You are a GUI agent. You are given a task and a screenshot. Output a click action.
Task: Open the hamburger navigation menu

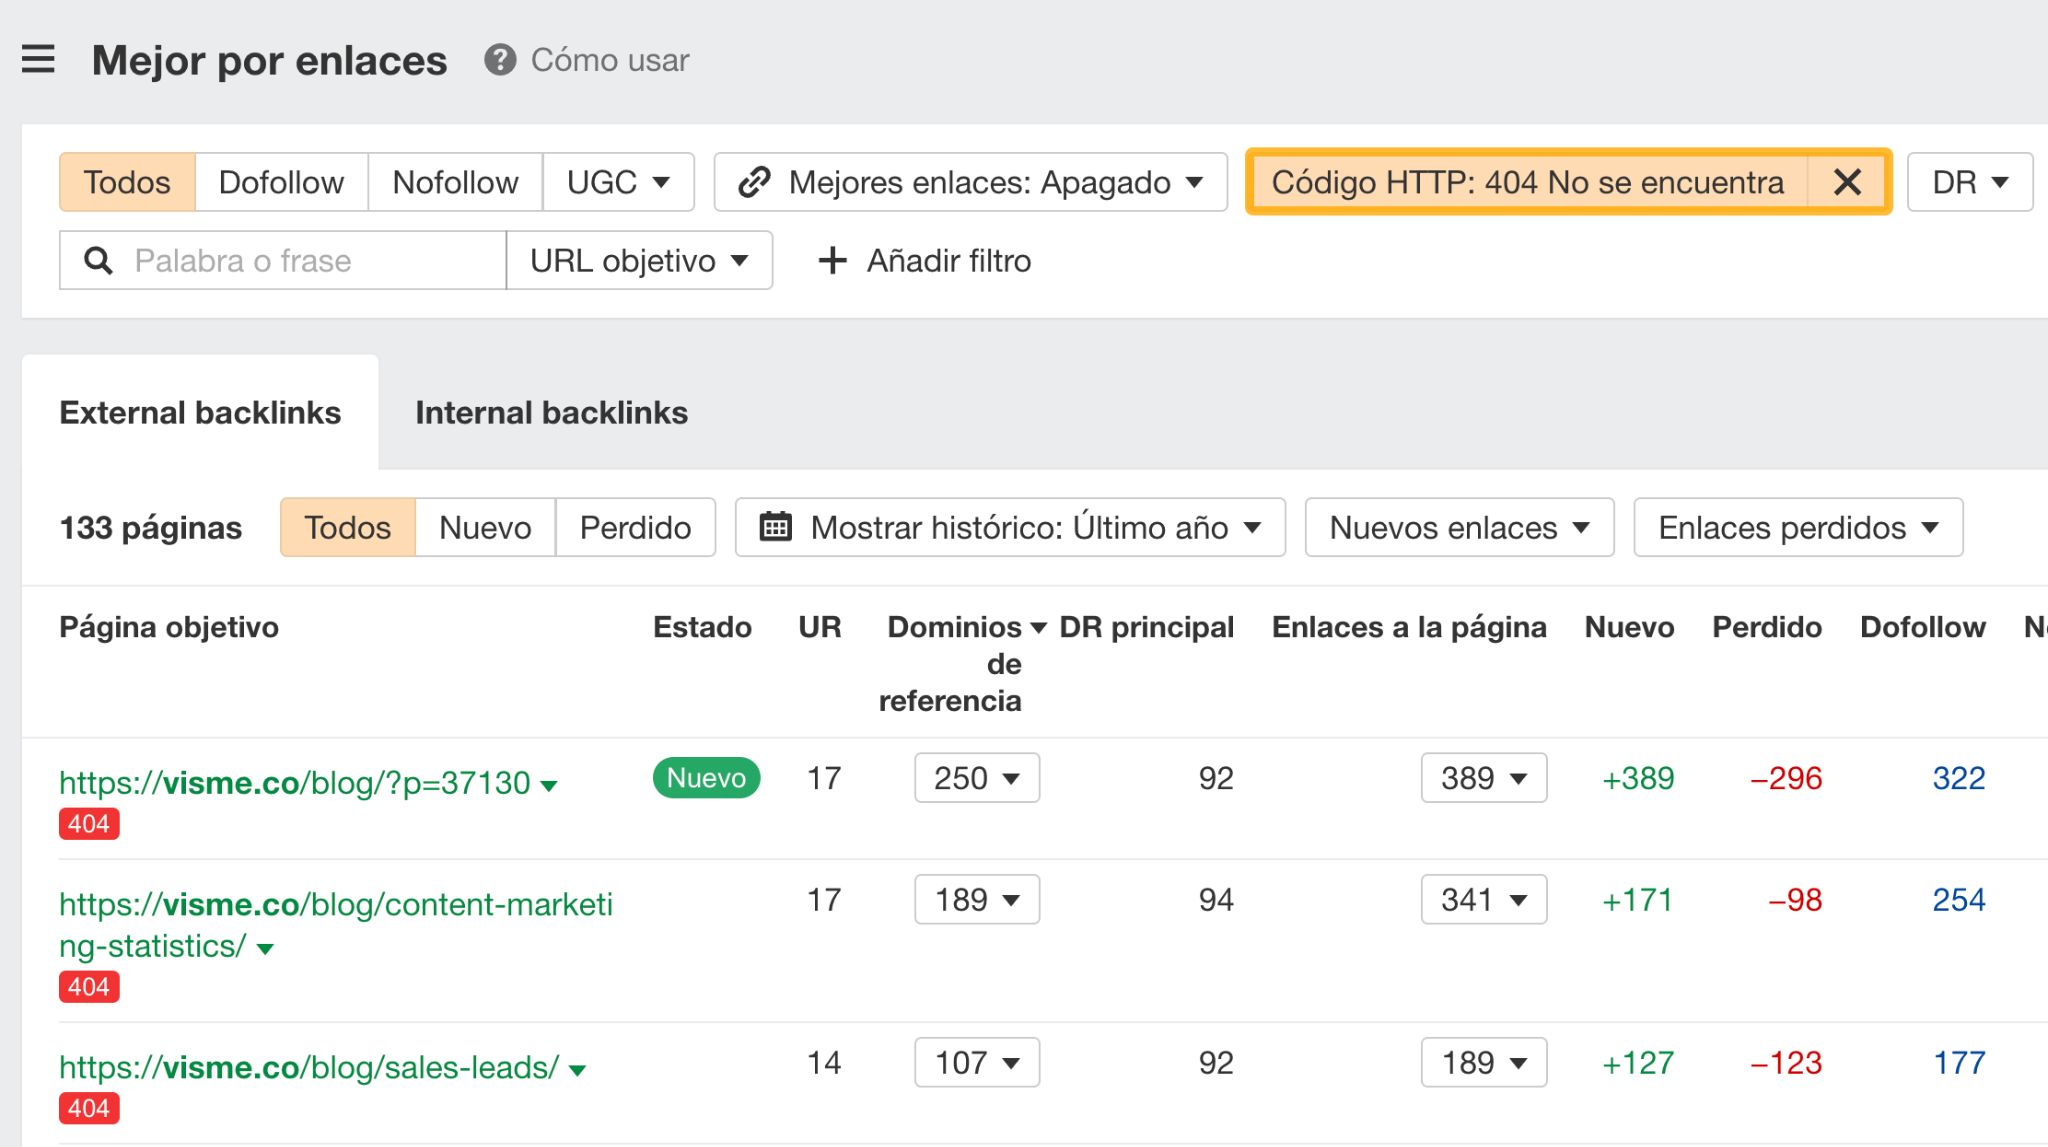pyautogui.click(x=37, y=60)
